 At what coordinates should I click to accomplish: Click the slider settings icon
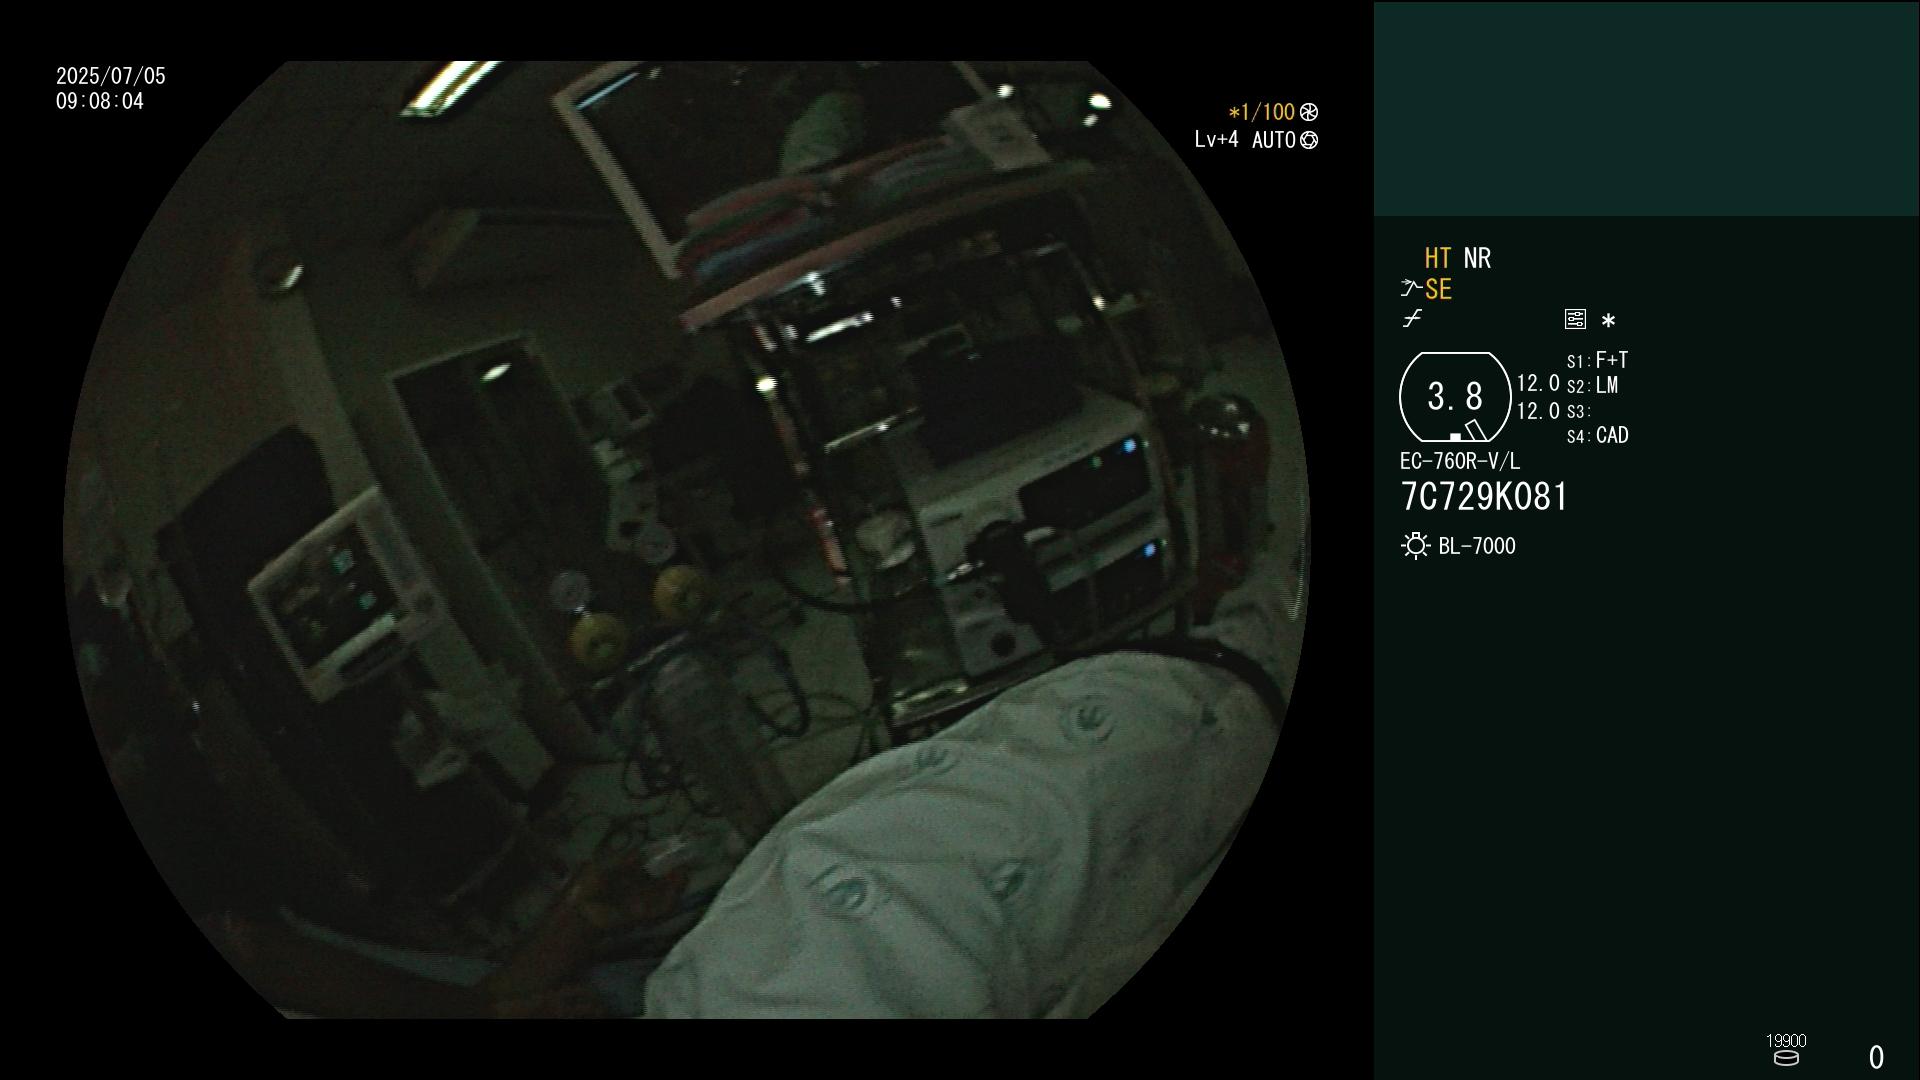[1575, 319]
